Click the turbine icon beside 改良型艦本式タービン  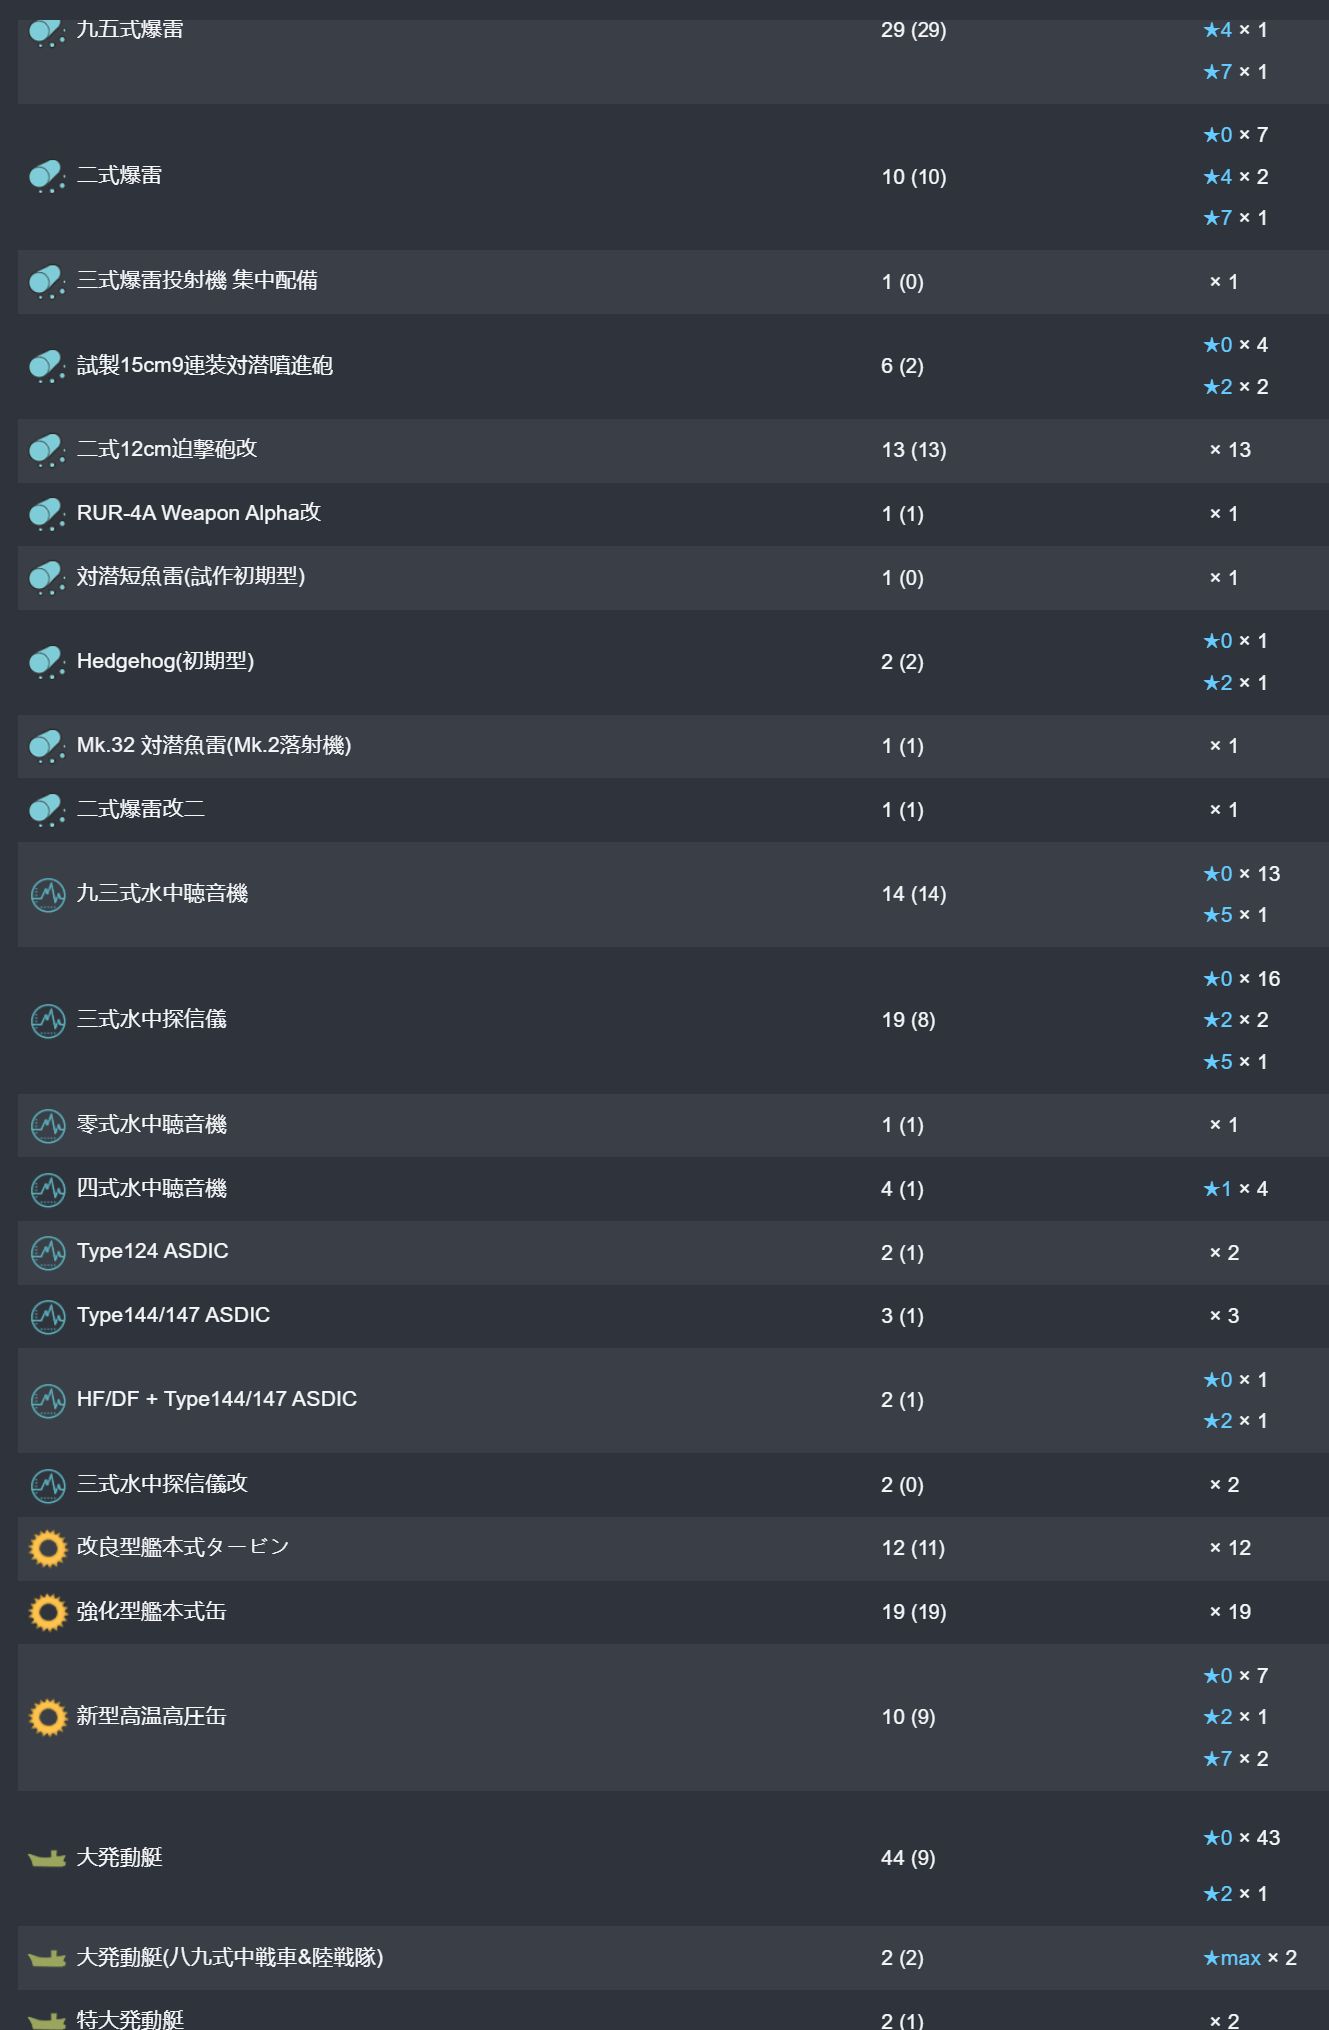click(x=47, y=1548)
